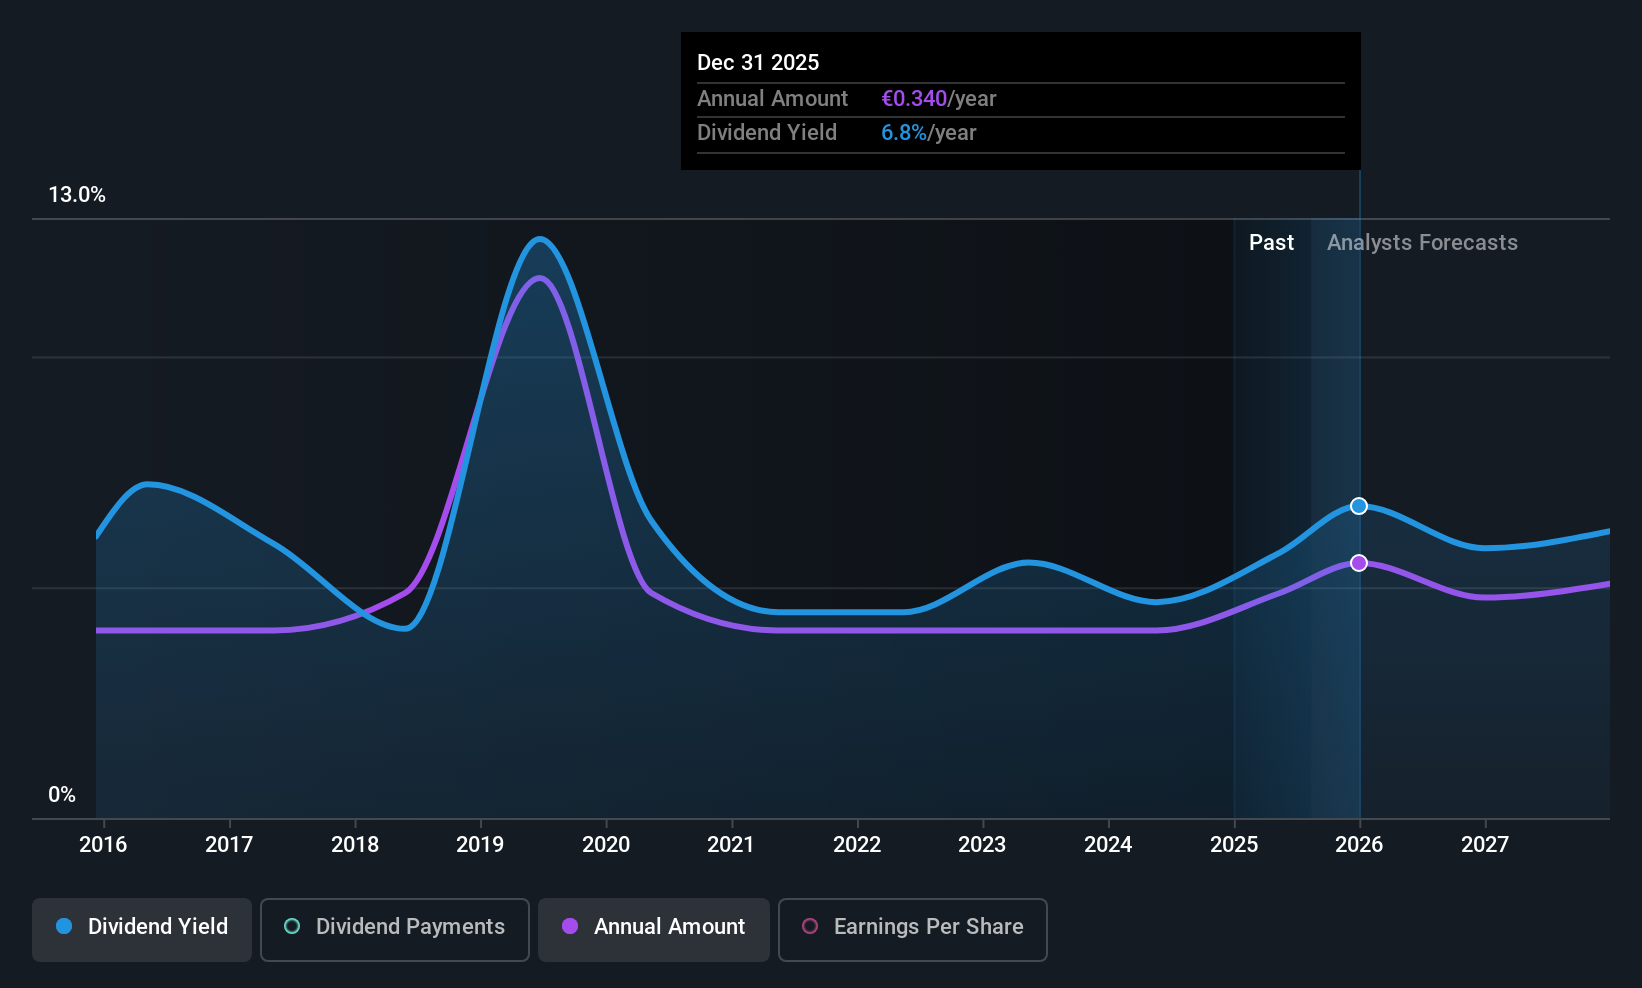
Task: Toggle the Dividend Payments series
Action: [395, 929]
